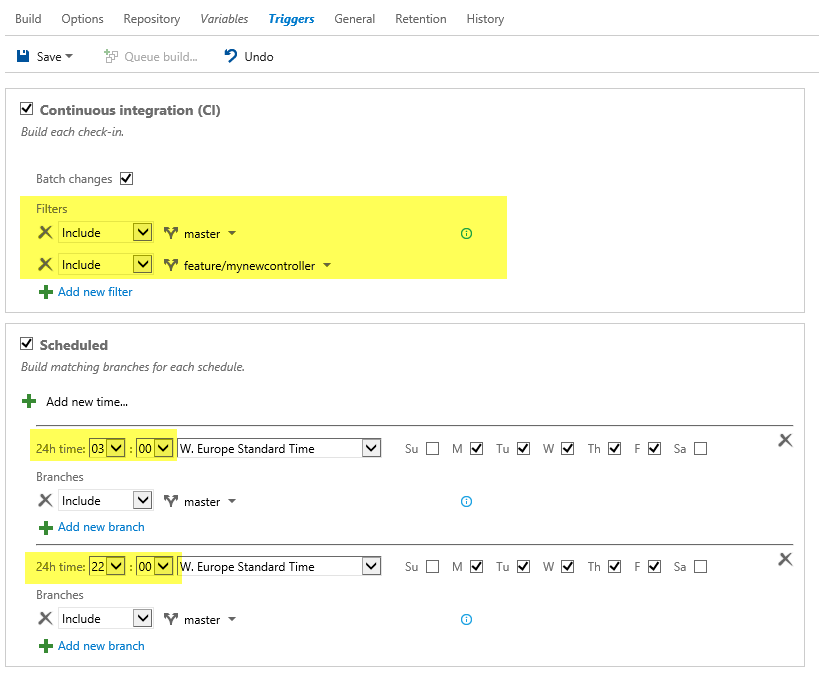Click the green info icon beside master filter
Image resolution: width=819 pixels, height=677 pixels.
point(466,234)
